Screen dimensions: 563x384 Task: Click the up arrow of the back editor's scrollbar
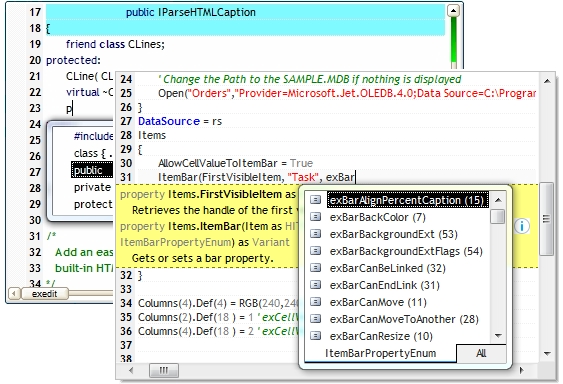(453, 11)
